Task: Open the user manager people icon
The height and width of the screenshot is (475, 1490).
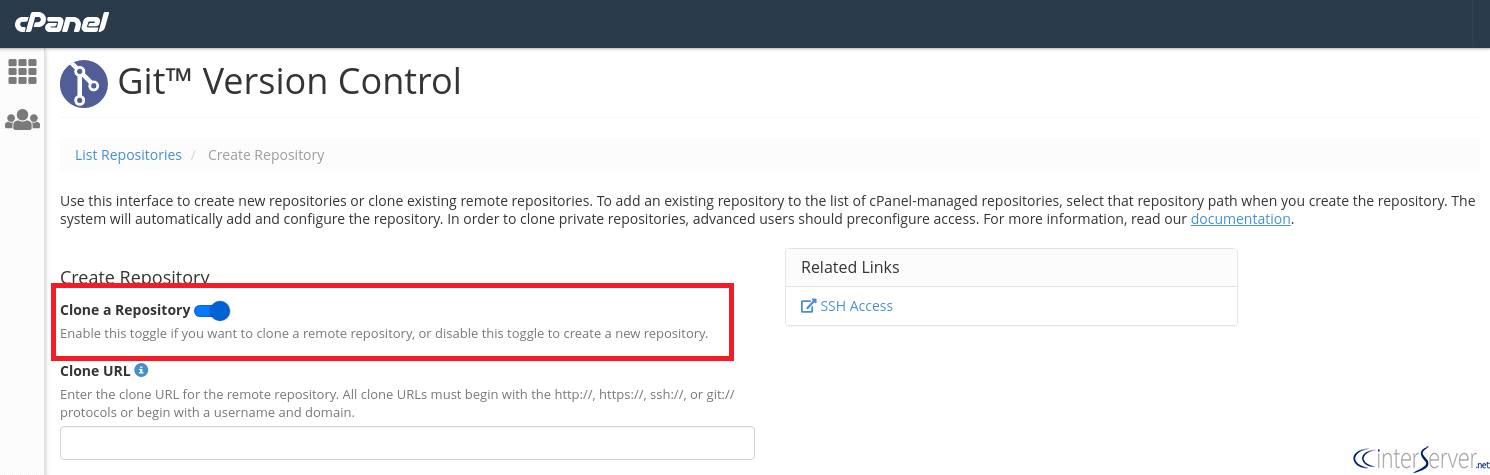Action: tap(22, 120)
